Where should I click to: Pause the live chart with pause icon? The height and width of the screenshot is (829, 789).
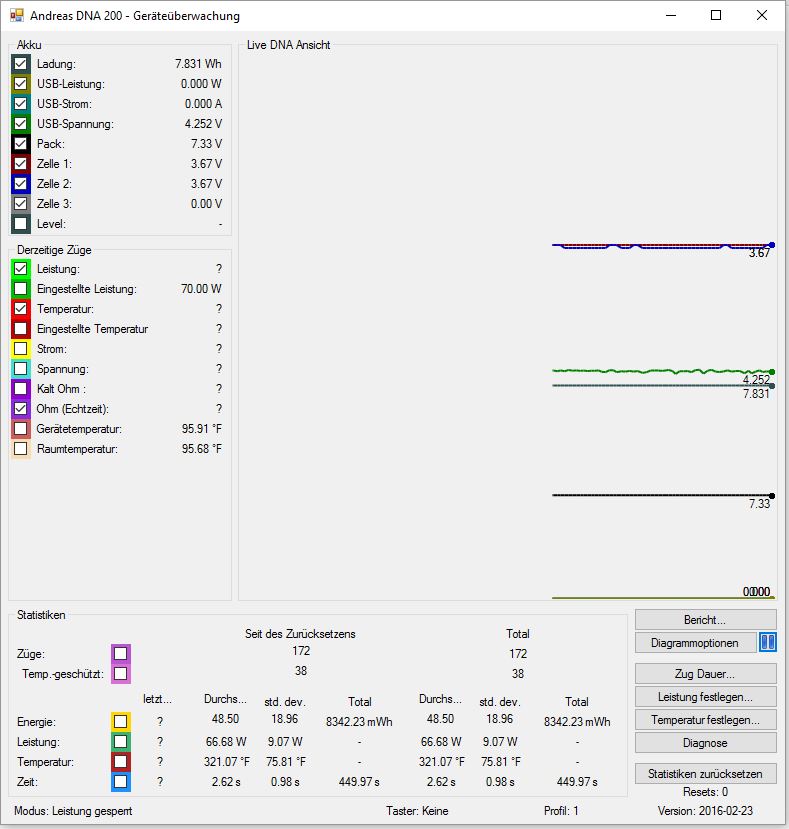(x=768, y=643)
